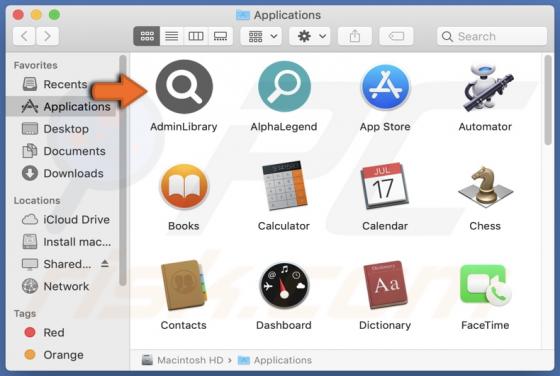Open the AlphaLegend app icon
Screen dimensions: 560x376
(x=284, y=87)
